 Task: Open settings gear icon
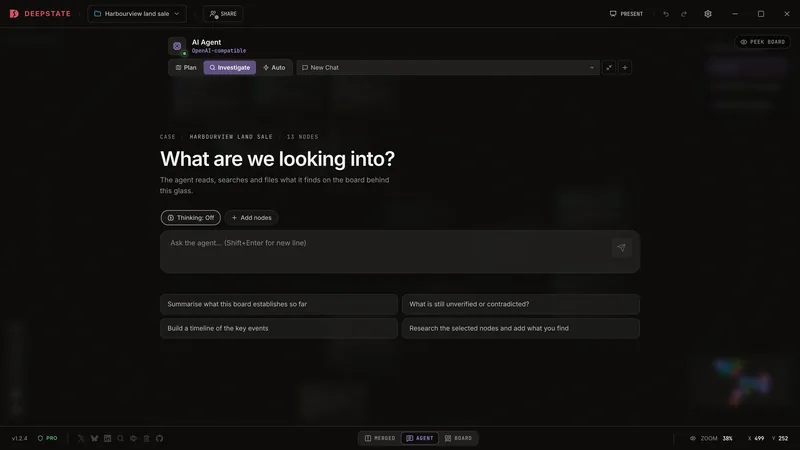[x=708, y=14]
